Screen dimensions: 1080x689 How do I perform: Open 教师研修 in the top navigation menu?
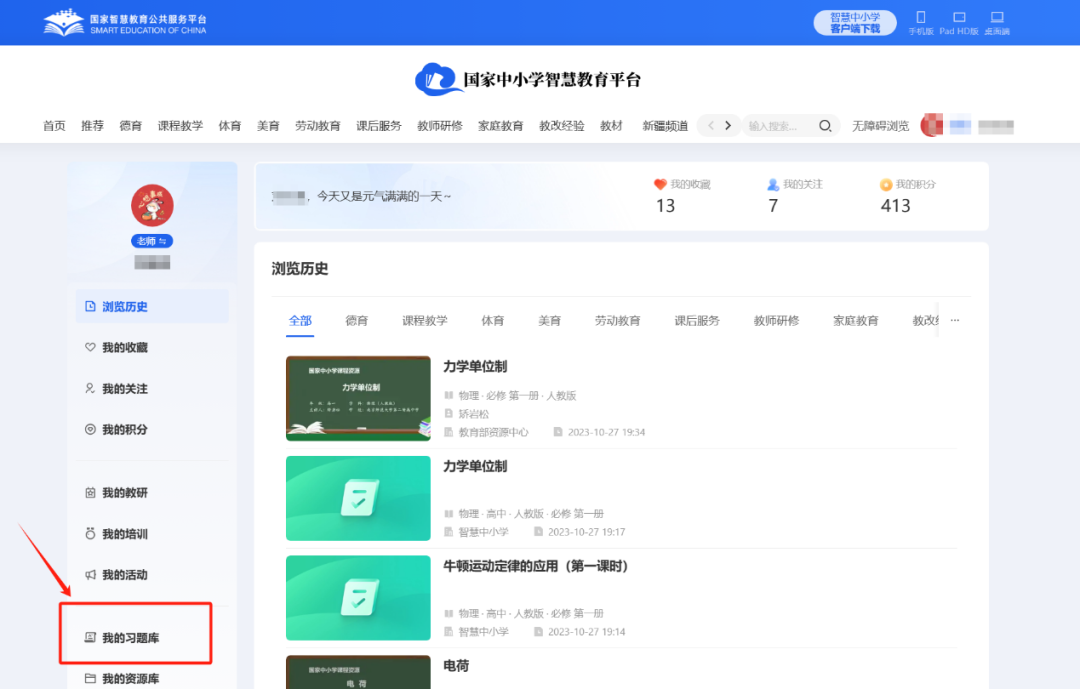[x=440, y=126]
